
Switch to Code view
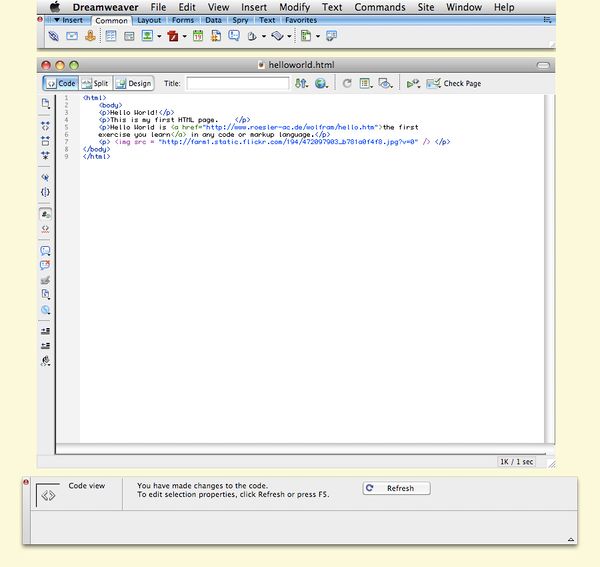pos(61,84)
